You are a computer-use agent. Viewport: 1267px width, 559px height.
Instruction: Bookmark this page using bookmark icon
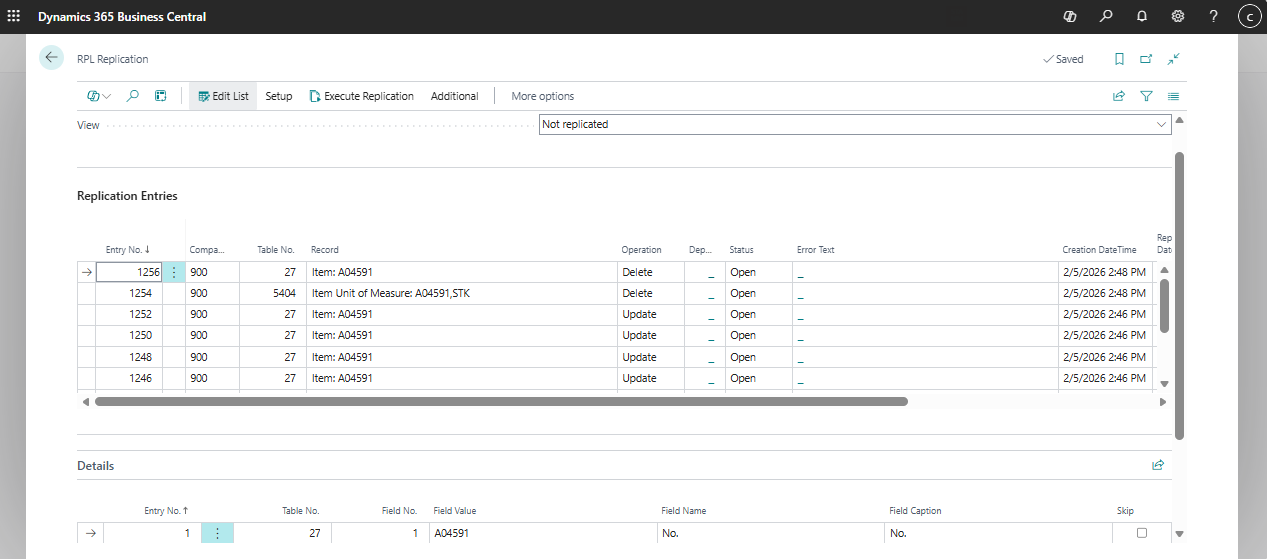tap(1119, 59)
